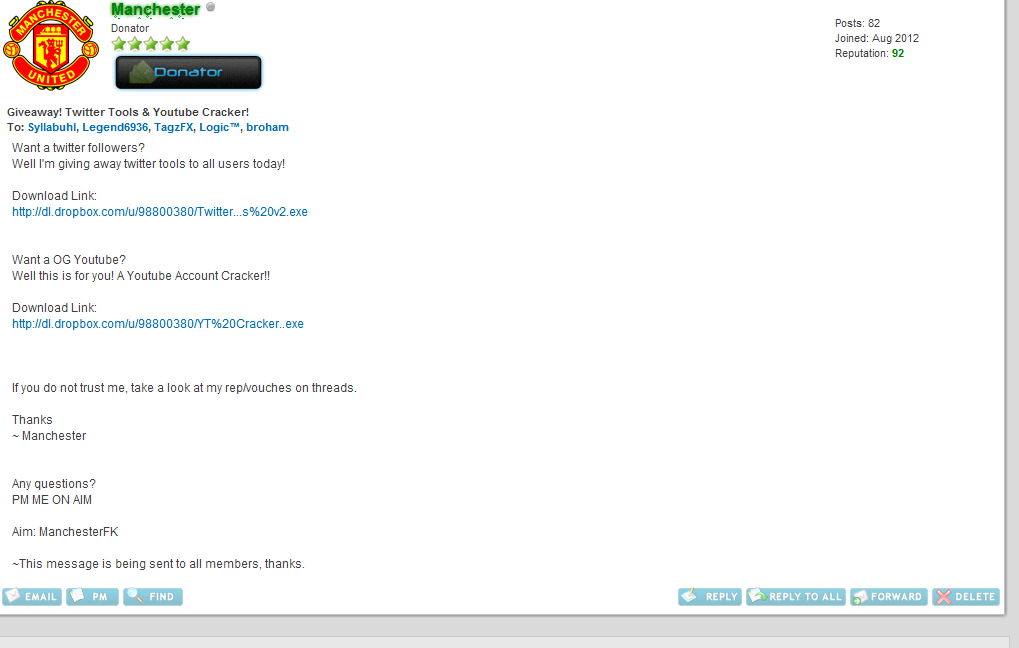This screenshot has width=1019, height=648.
Task: Click the reputation value 92
Action: (898, 53)
